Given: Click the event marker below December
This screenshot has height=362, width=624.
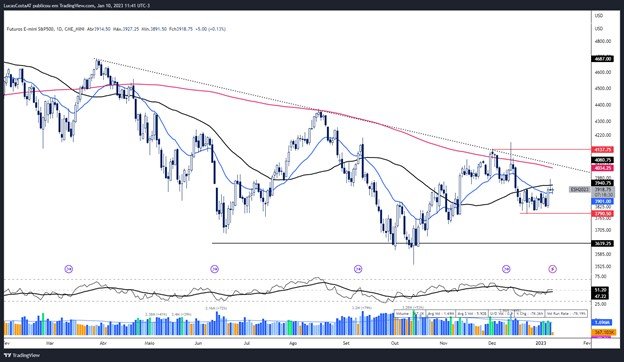Looking at the screenshot, I should click(506, 269).
